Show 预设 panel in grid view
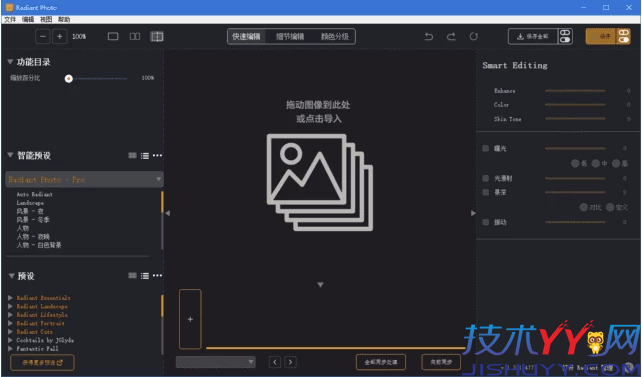Screen dimensions: 642x377 pos(132,275)
